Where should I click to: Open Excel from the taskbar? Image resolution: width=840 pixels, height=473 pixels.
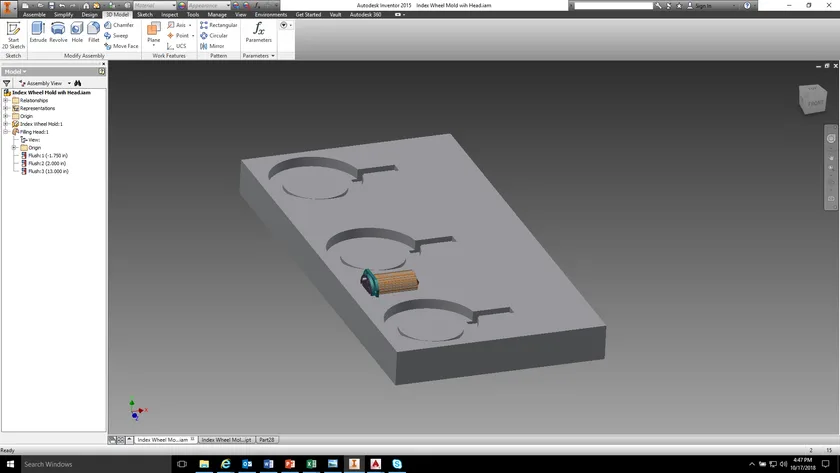311,464
